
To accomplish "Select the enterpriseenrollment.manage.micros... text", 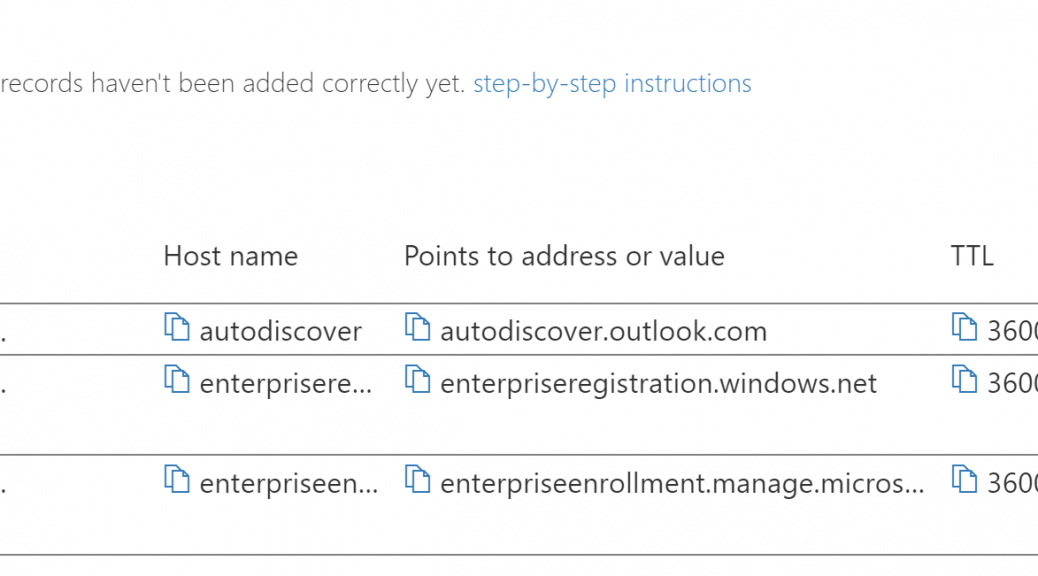I will (x=683, y=484).
